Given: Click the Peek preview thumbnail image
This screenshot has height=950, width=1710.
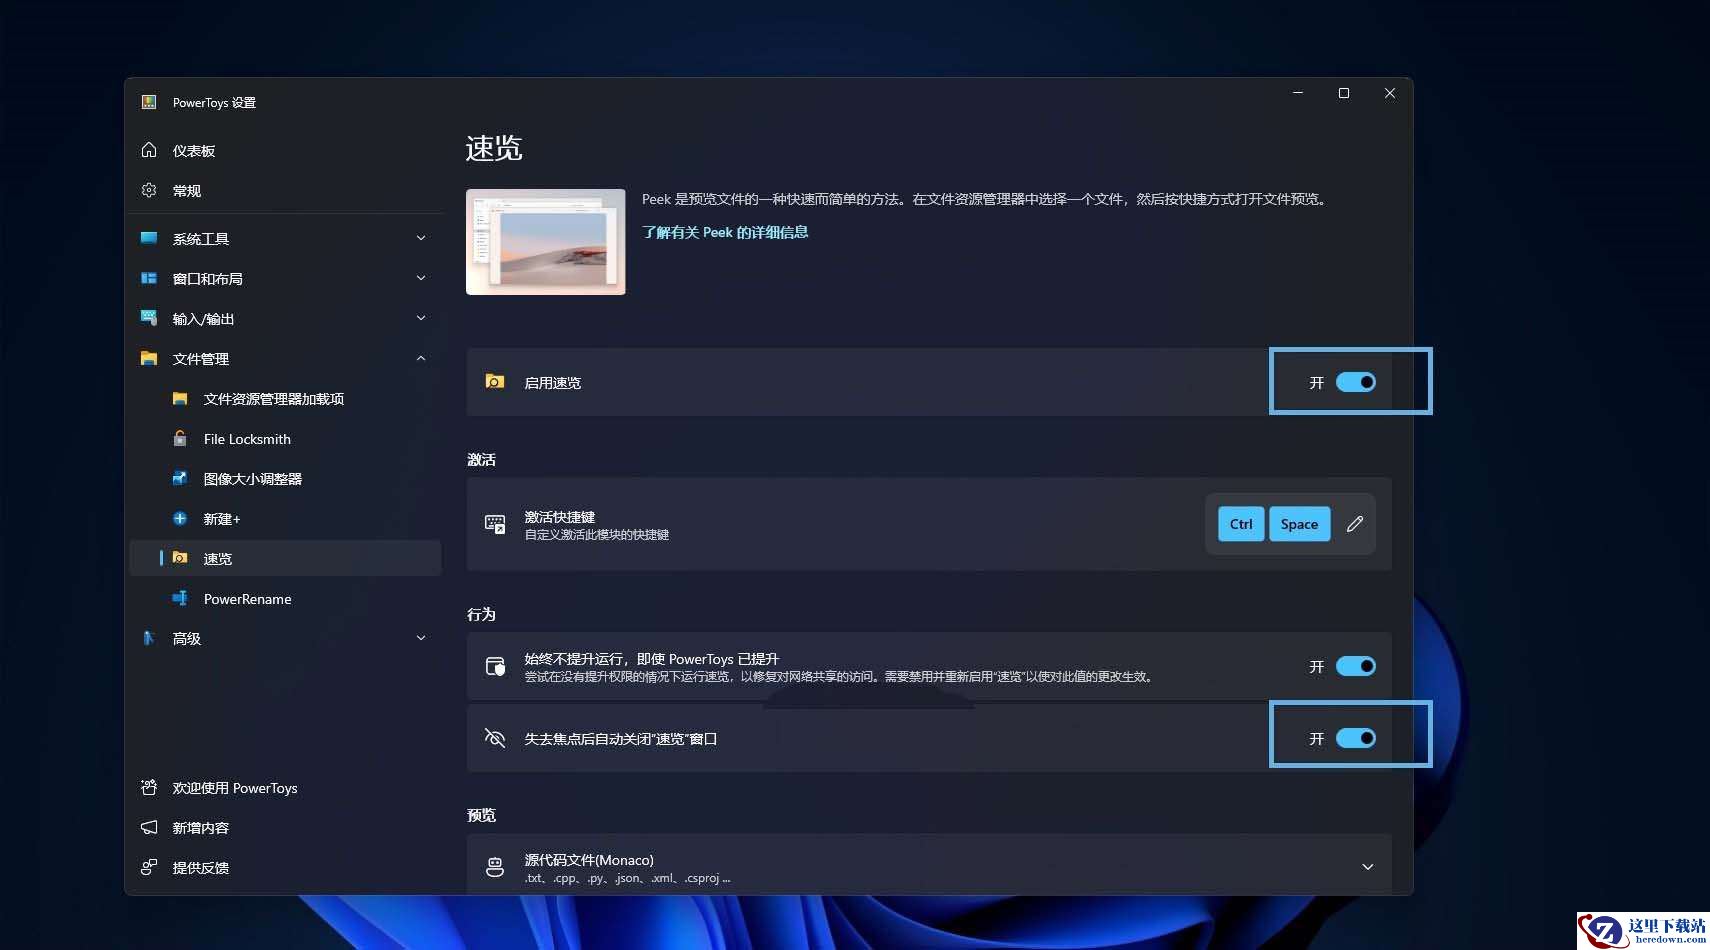Looking at the screenshot, I should click(546, 242).
